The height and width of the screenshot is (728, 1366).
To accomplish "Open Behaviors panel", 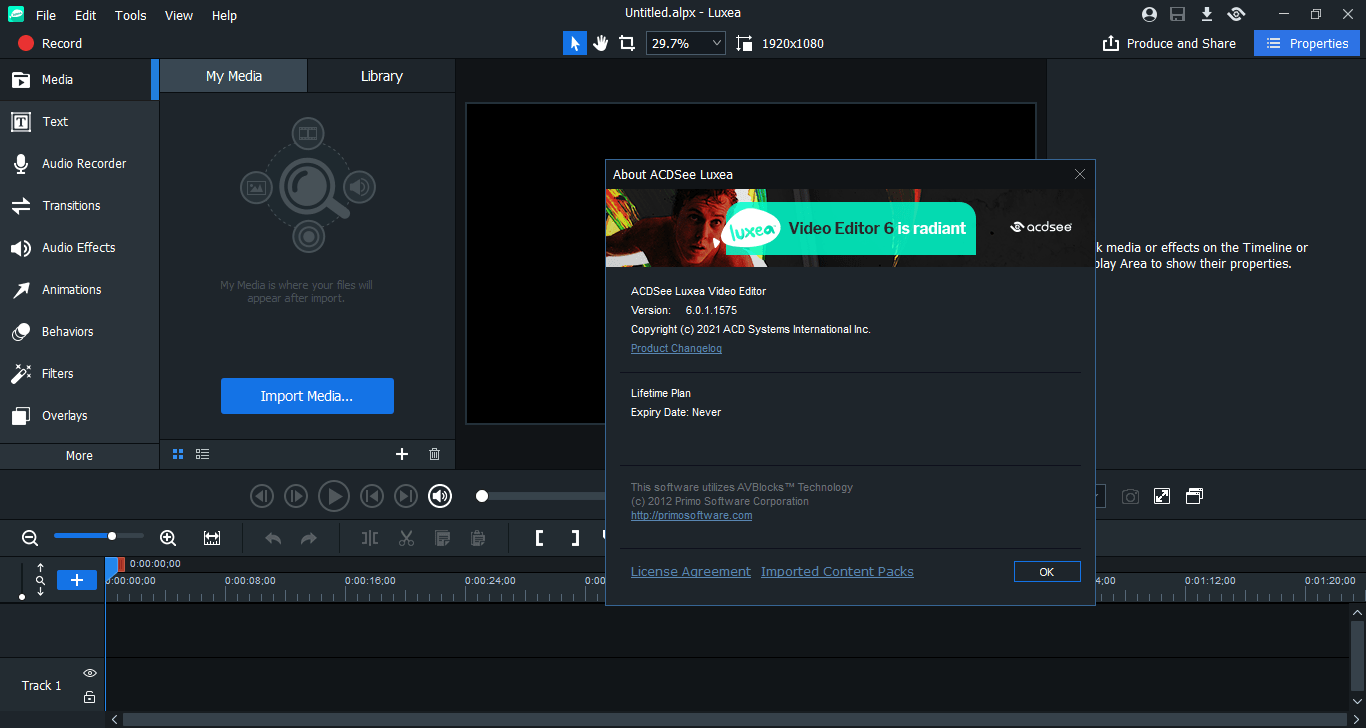I will click(79, 332).
